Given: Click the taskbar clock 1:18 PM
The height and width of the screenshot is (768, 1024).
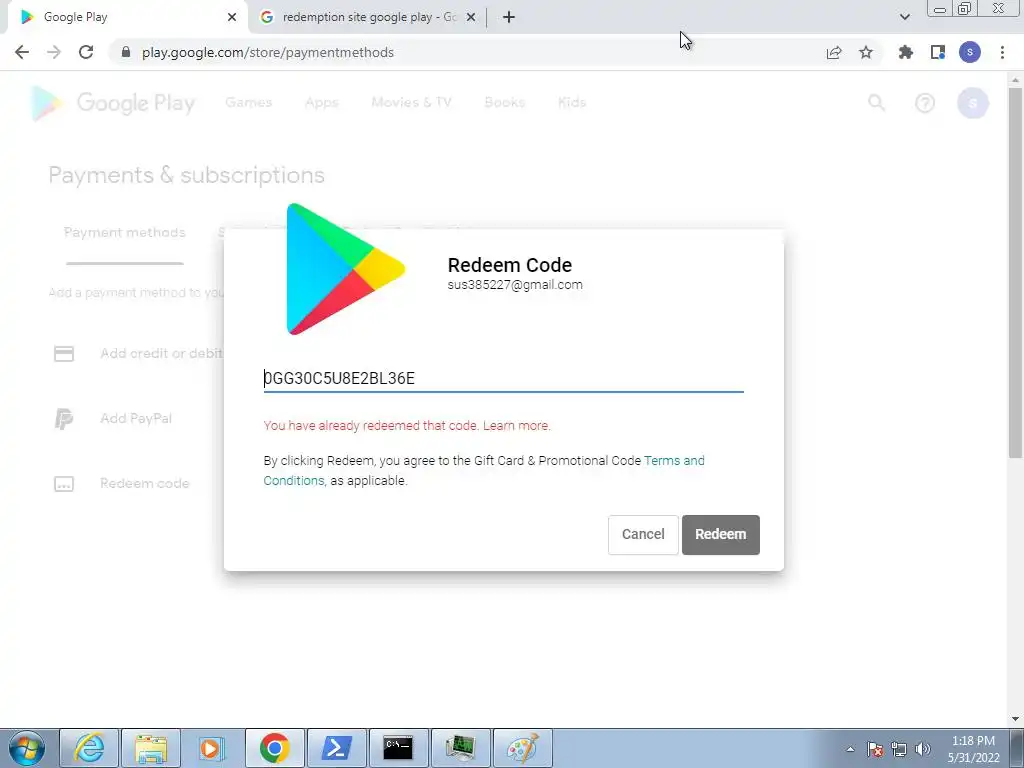Looking at the screenshot, I should click(973, 749).
